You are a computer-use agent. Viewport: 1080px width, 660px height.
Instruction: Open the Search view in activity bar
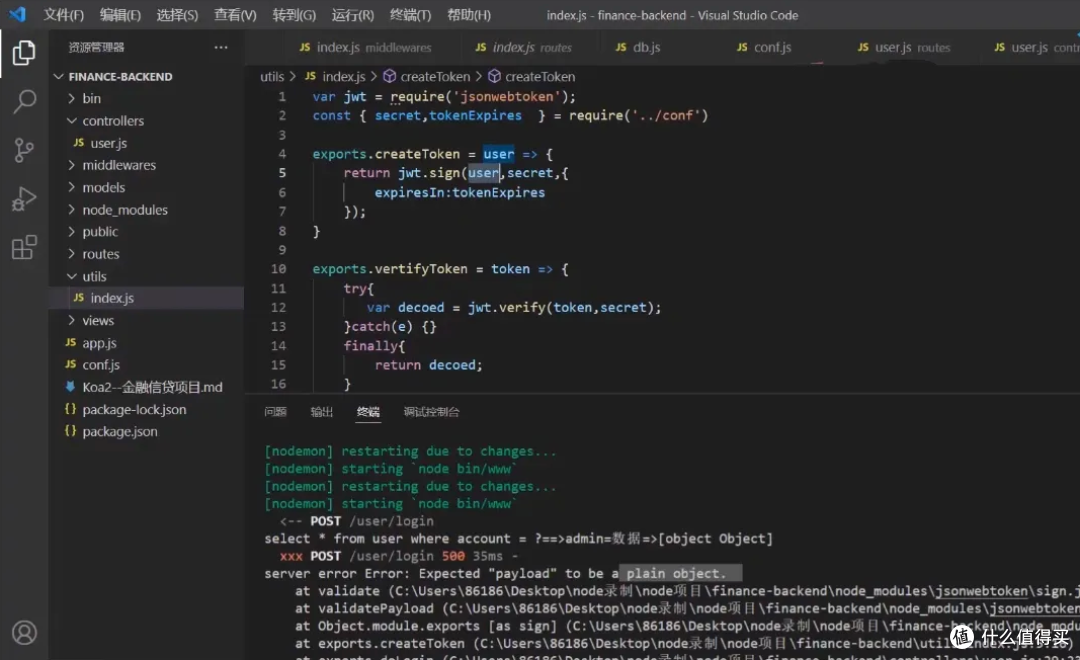pos(24,101)
